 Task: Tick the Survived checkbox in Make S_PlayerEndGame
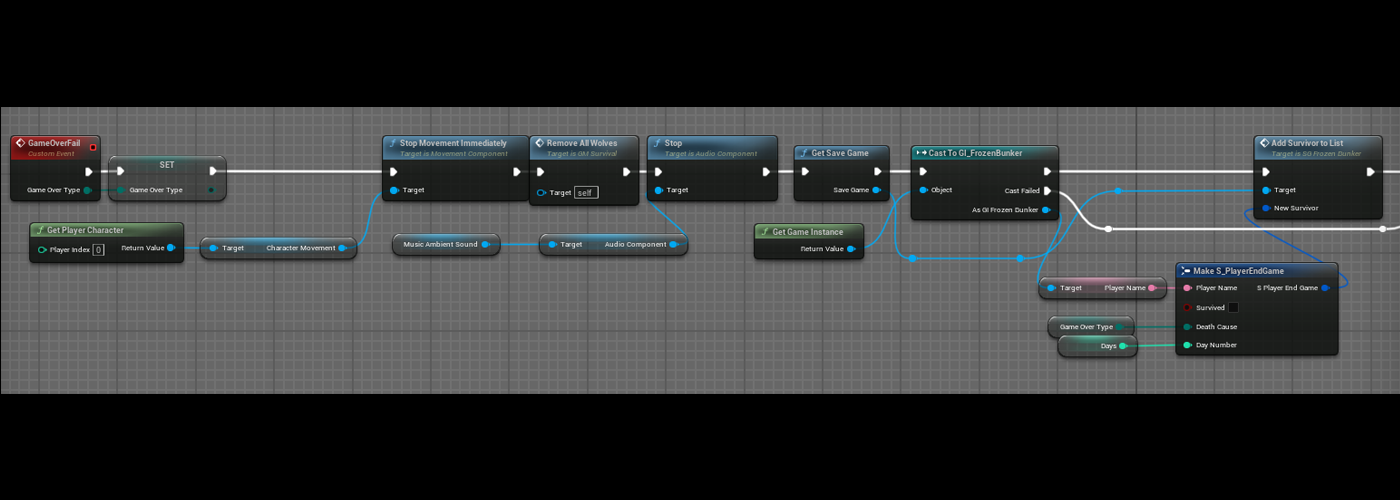(1233, 308)
